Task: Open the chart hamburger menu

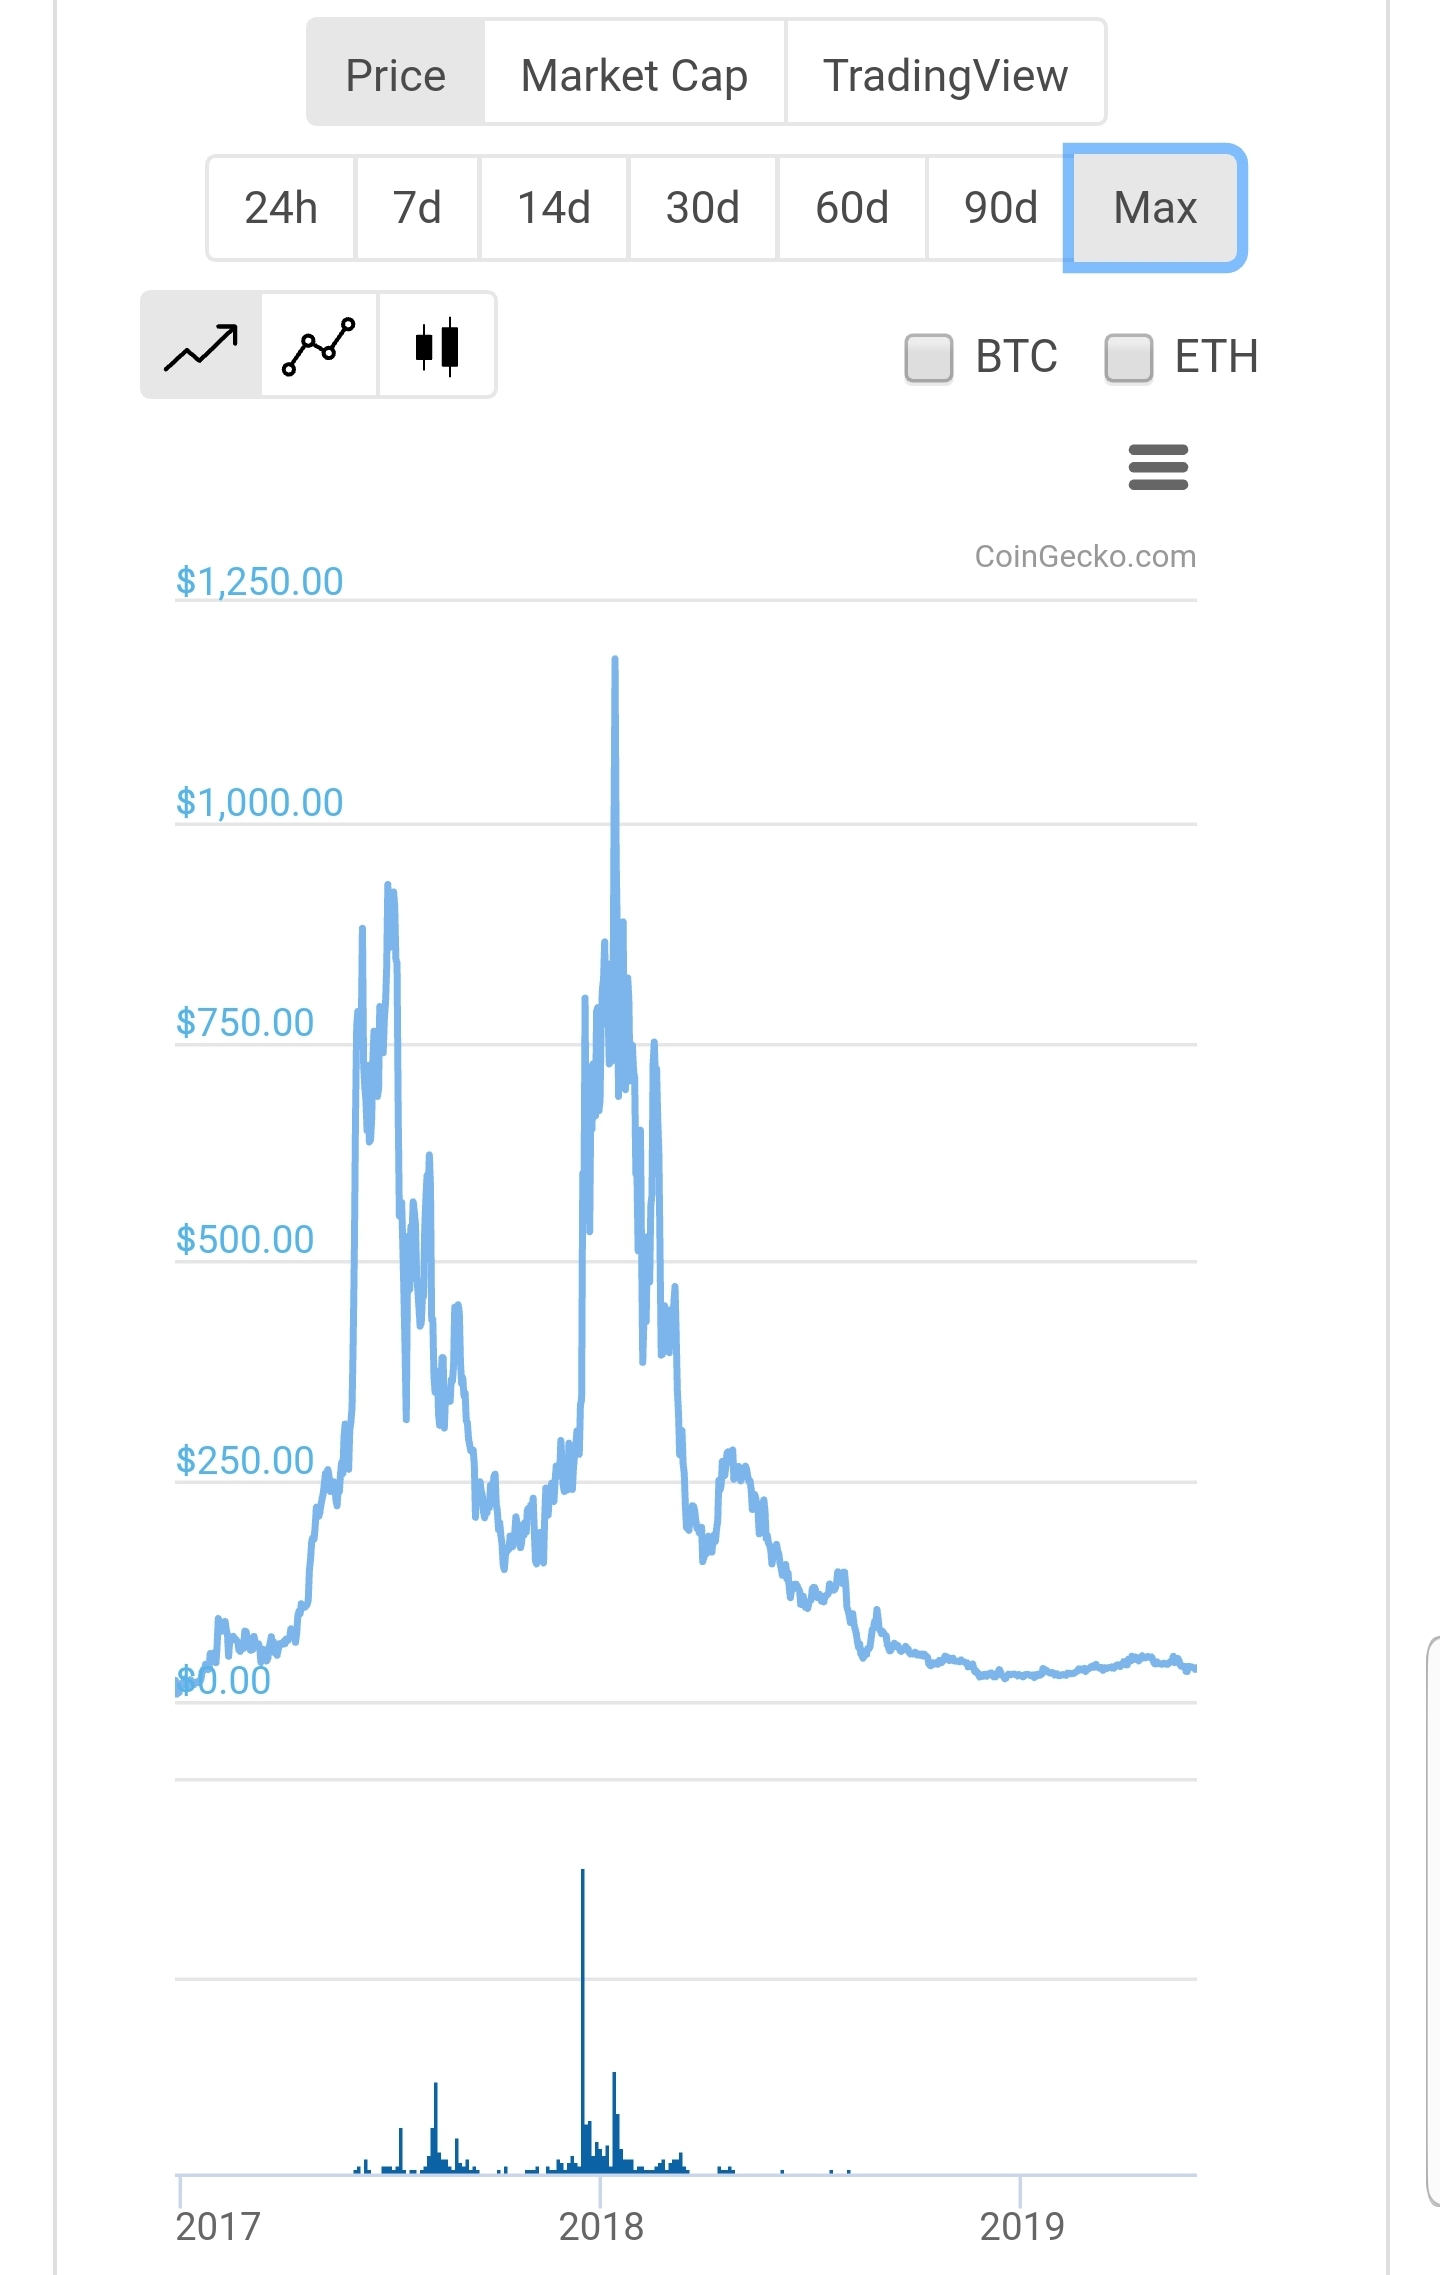Action: tap(1158, 468)
